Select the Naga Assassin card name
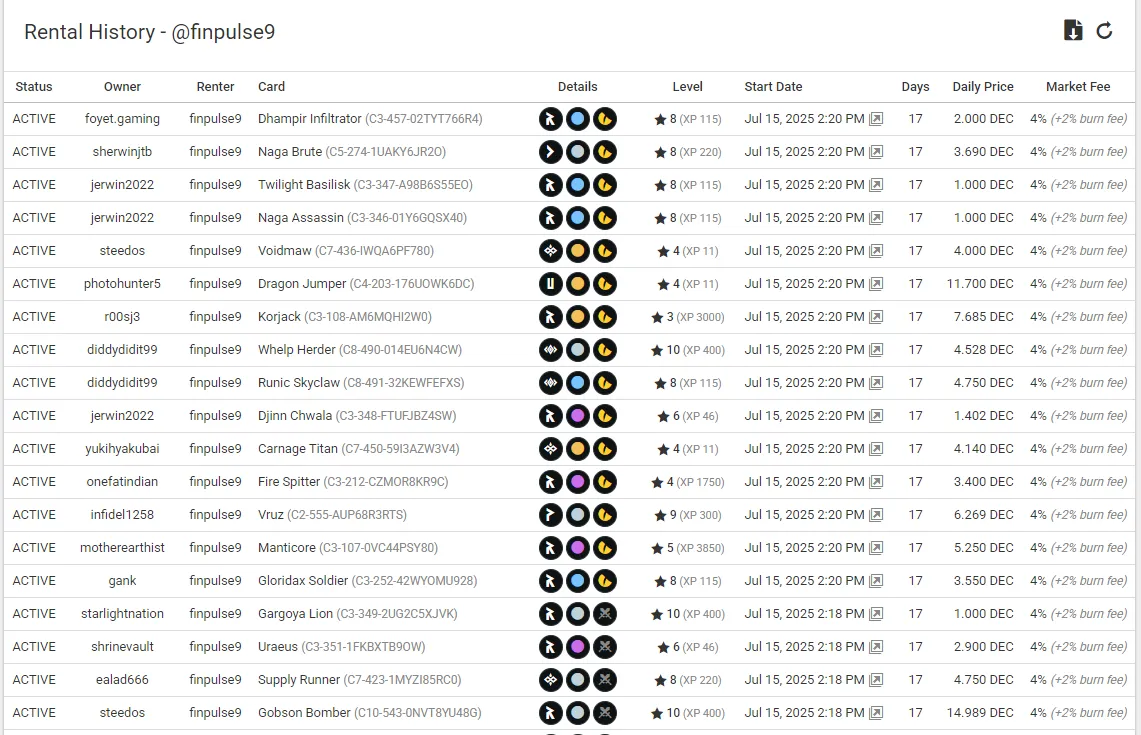Viewport: 1141px width, 735px height. [301, 218]
